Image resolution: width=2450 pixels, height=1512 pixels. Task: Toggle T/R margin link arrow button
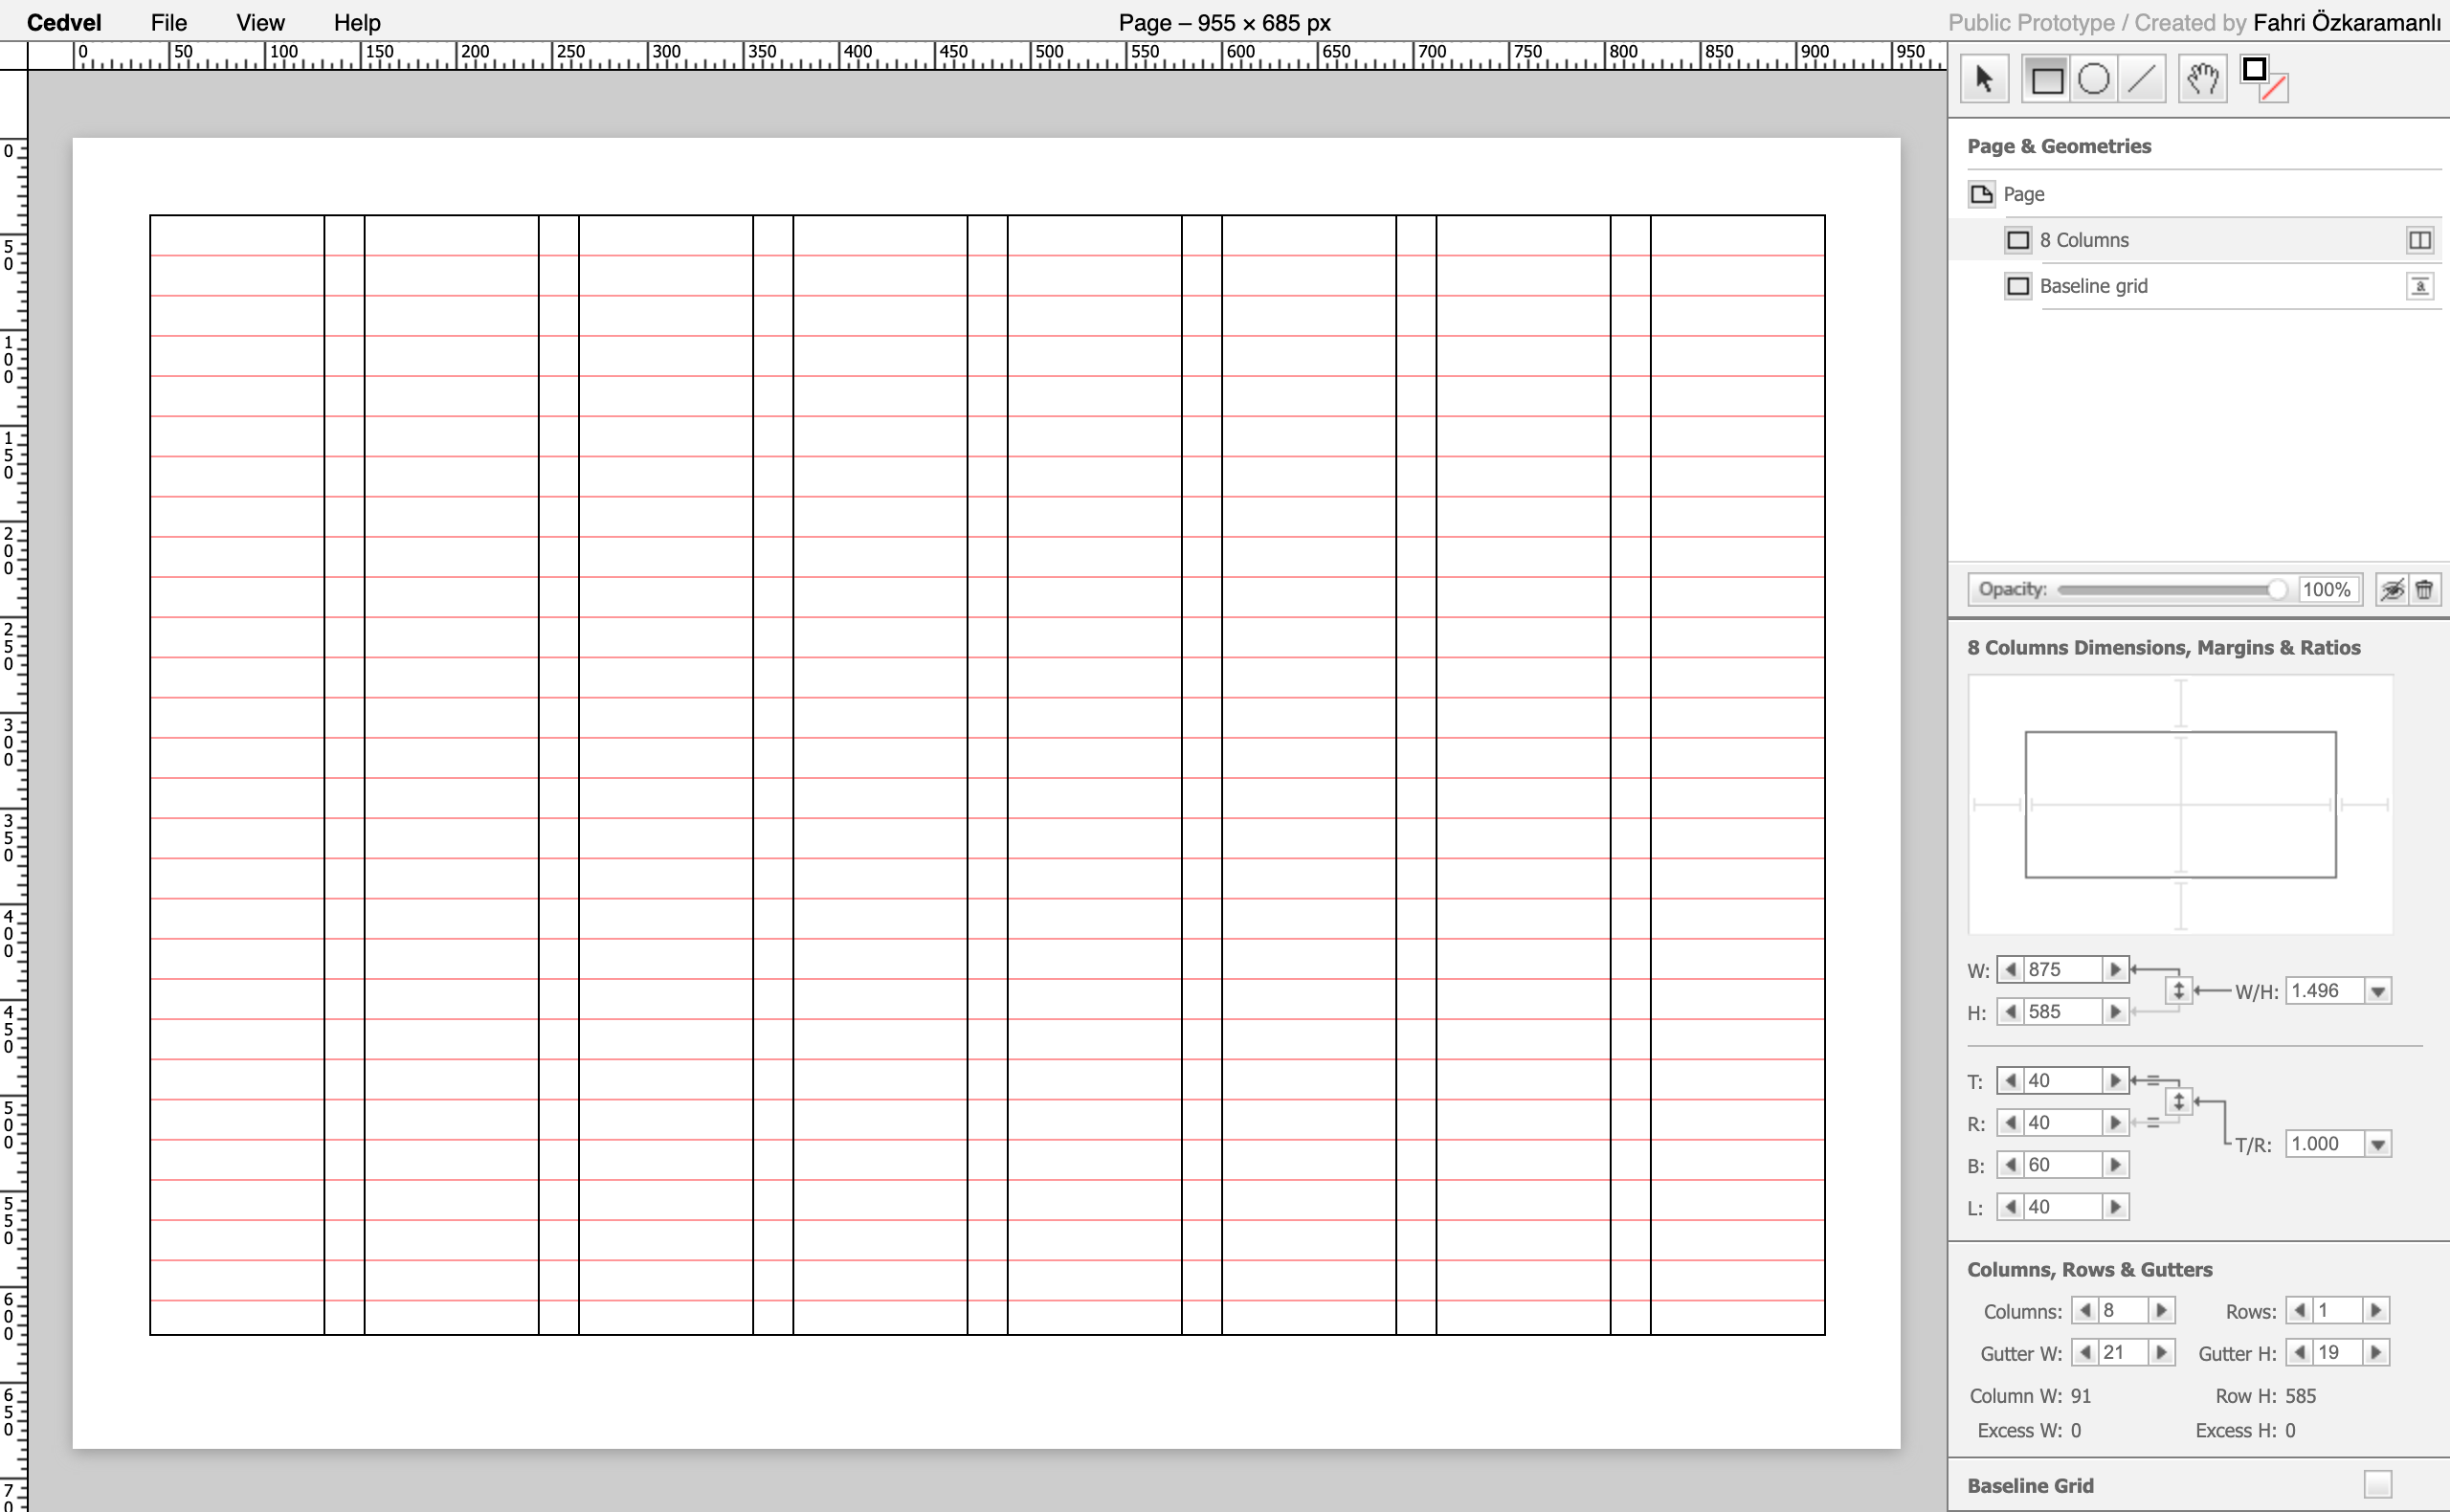pyautogui.click(x=2178, y=1102)
